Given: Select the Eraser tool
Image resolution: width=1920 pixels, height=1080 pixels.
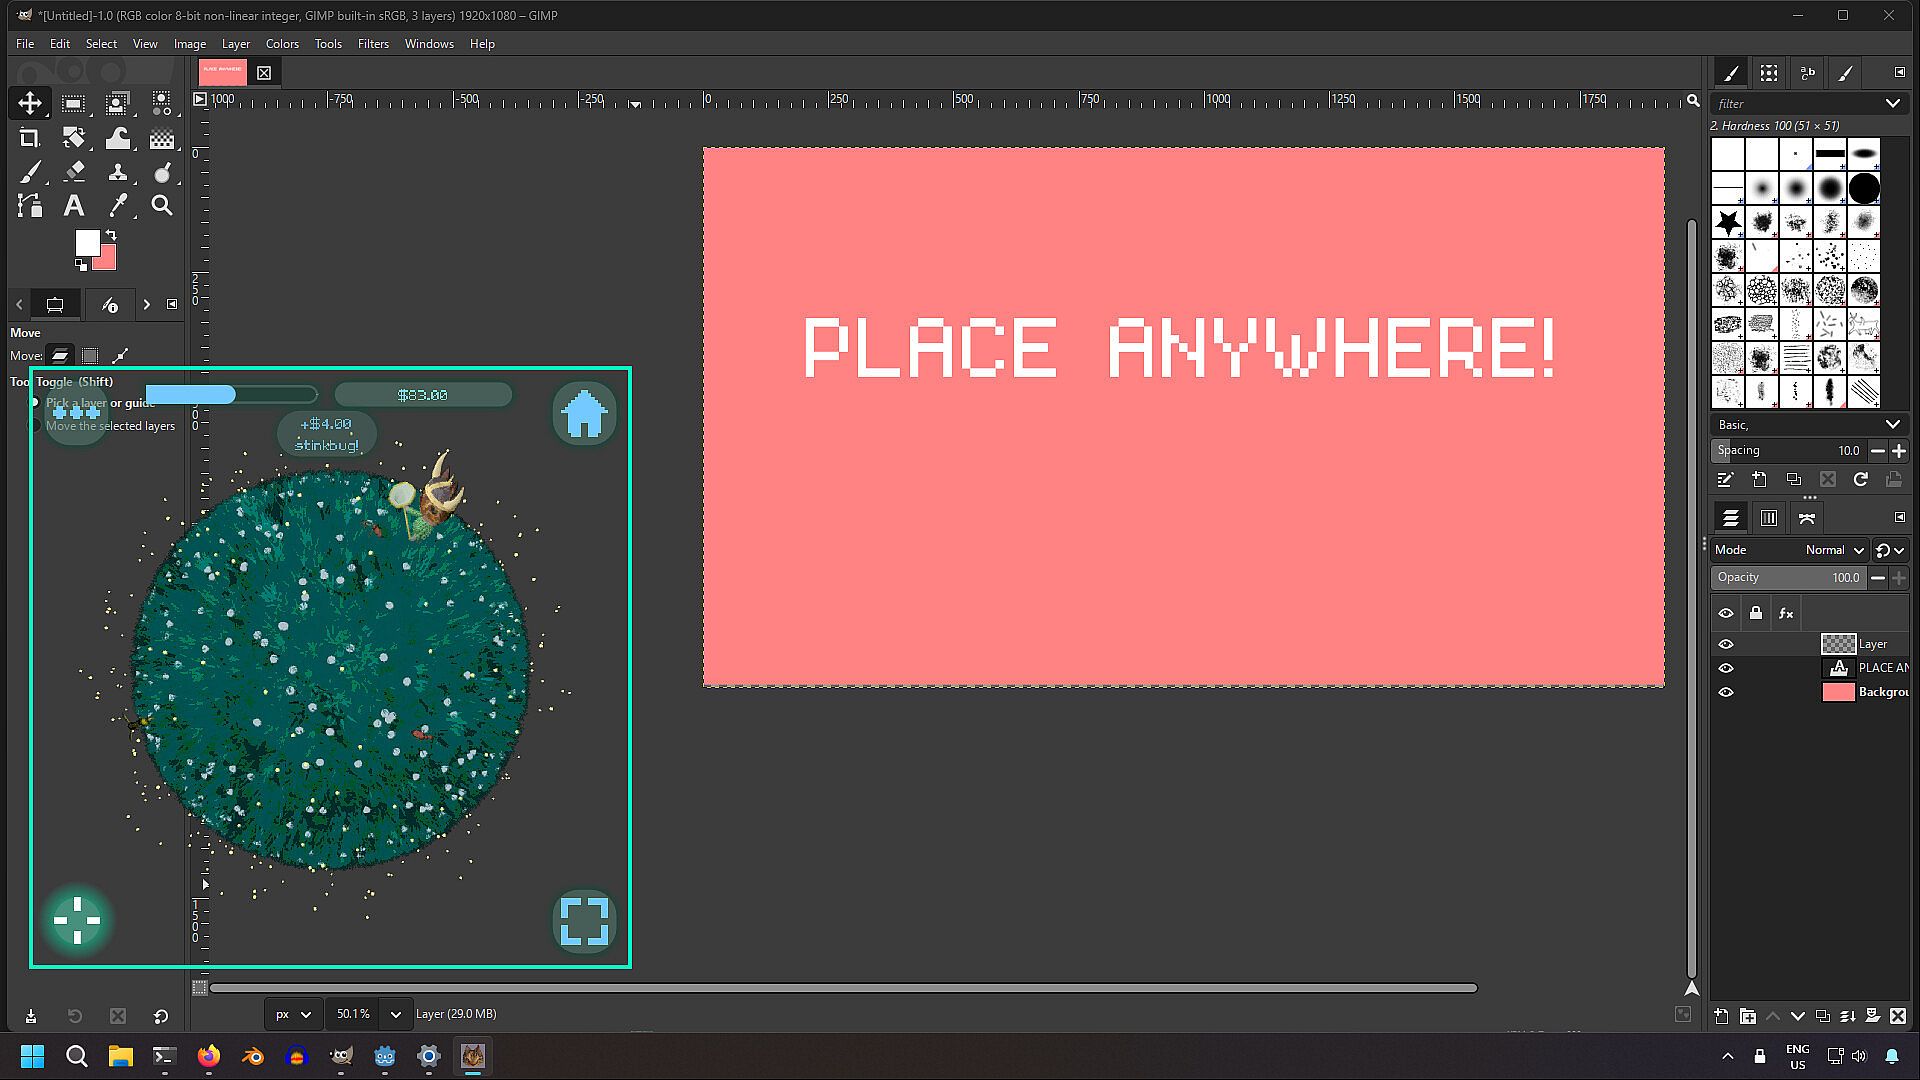Looking at the screenshot, I should (74, 172).
